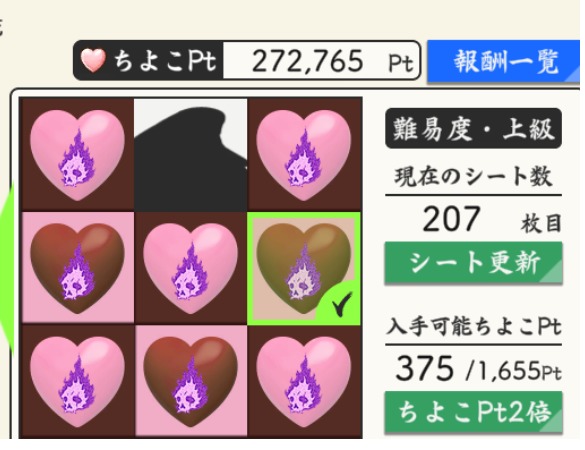Screen dimensions: 585x450
Task: Open the 報酬一覧 rewards list
Action: tap(506, 61)
